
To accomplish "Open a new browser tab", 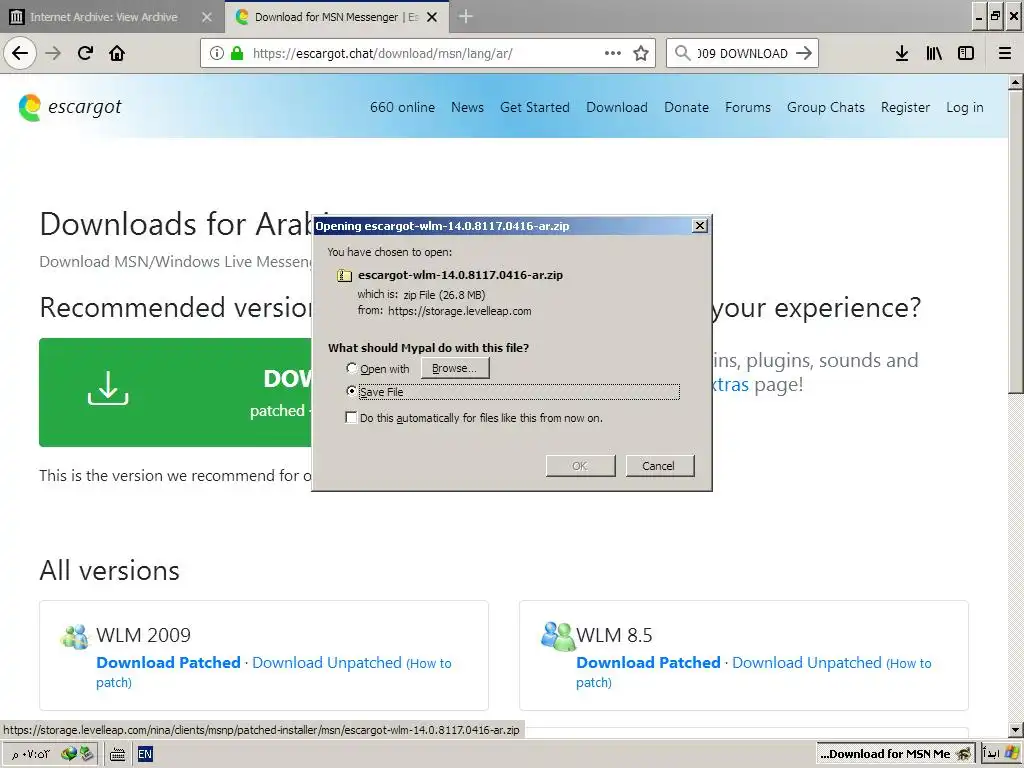I will tap(465, 16).
